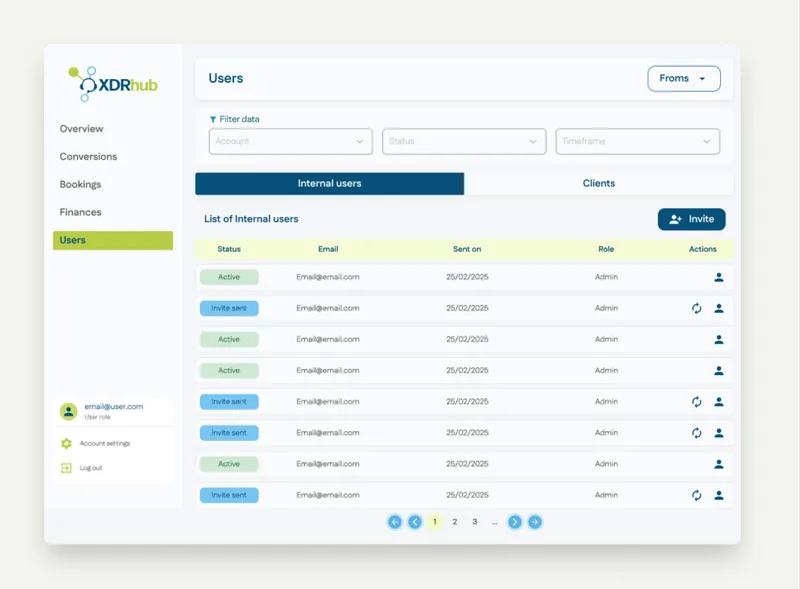Click the Actions column header
The image size is (800, 589).
pos(703,249)
